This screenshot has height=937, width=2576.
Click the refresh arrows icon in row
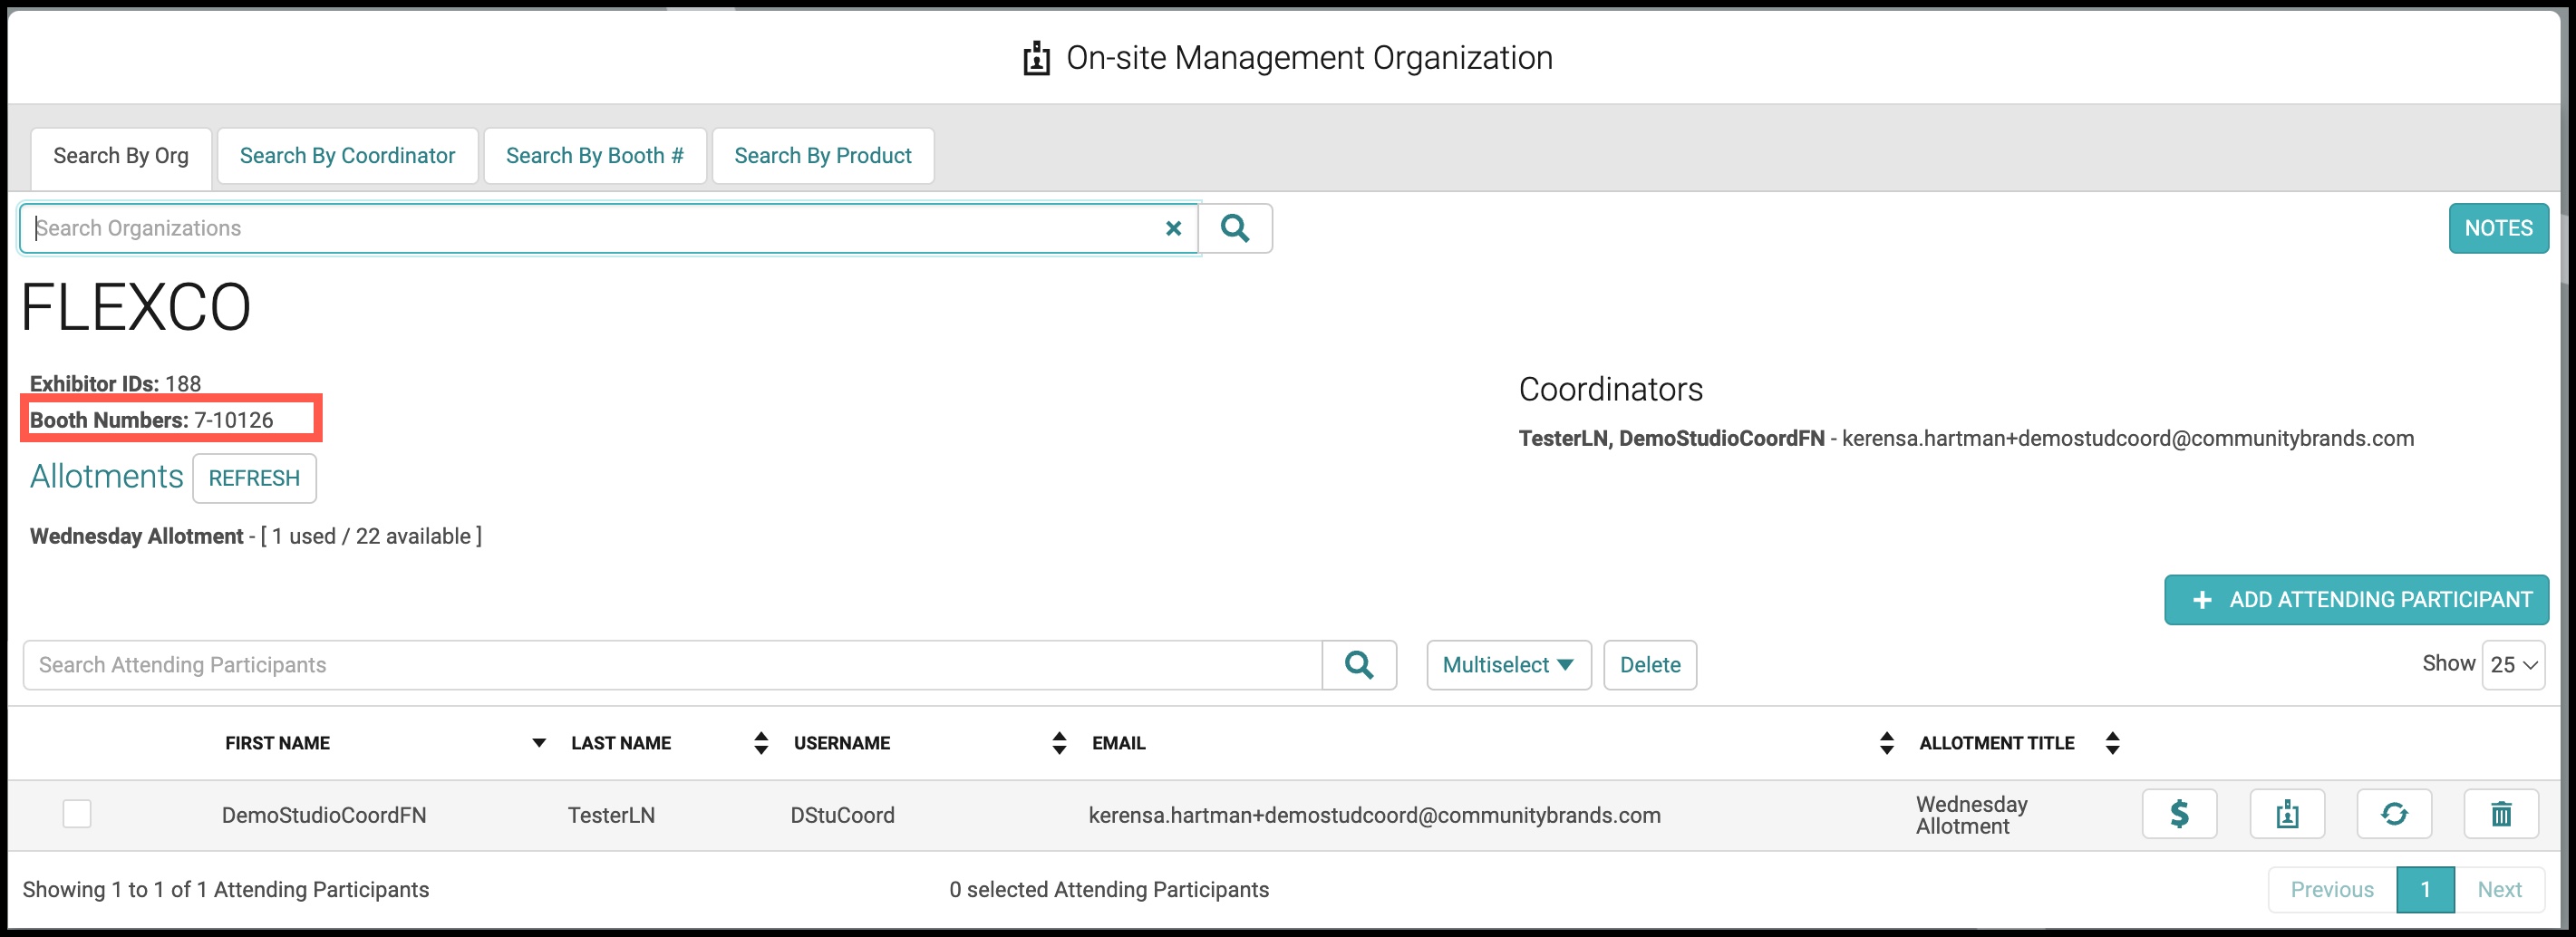[x=2394, y=814]
